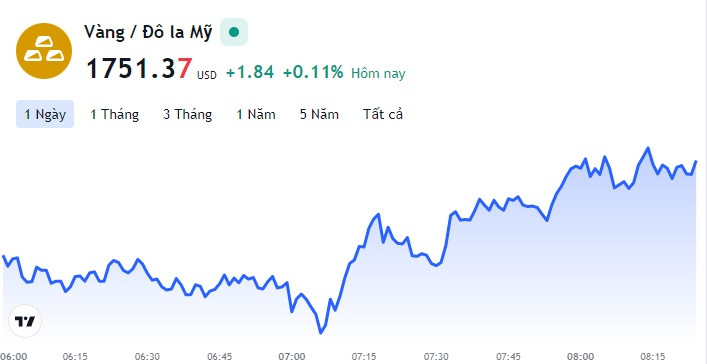The width and height of the screenshot is (707, 364).
Task: Switch to the 1 Tháng range
Action: pyautogui.click(x=115, y=114)
